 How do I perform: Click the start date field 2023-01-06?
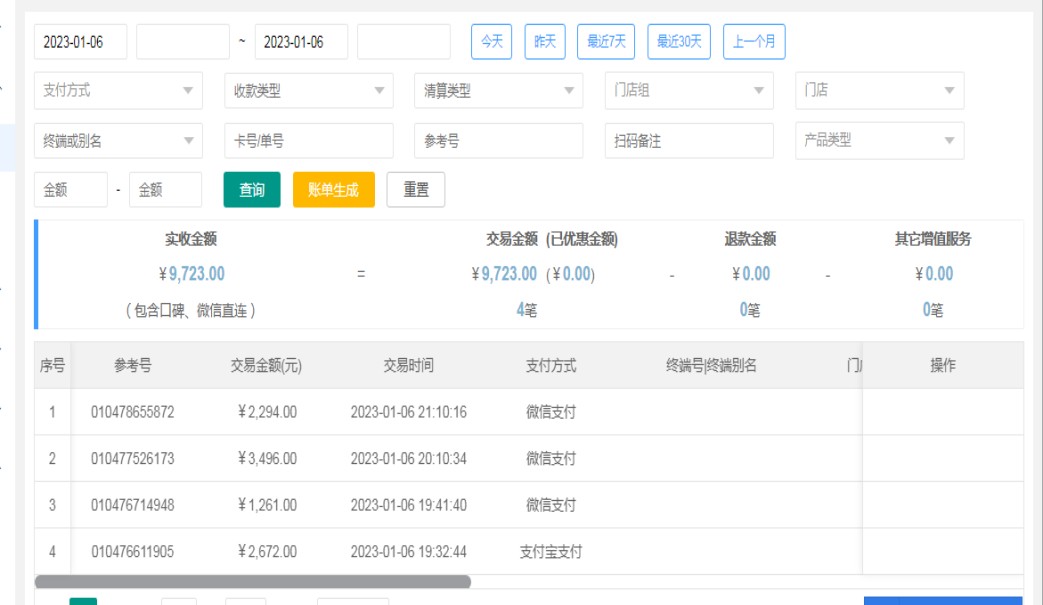point(81,42)
